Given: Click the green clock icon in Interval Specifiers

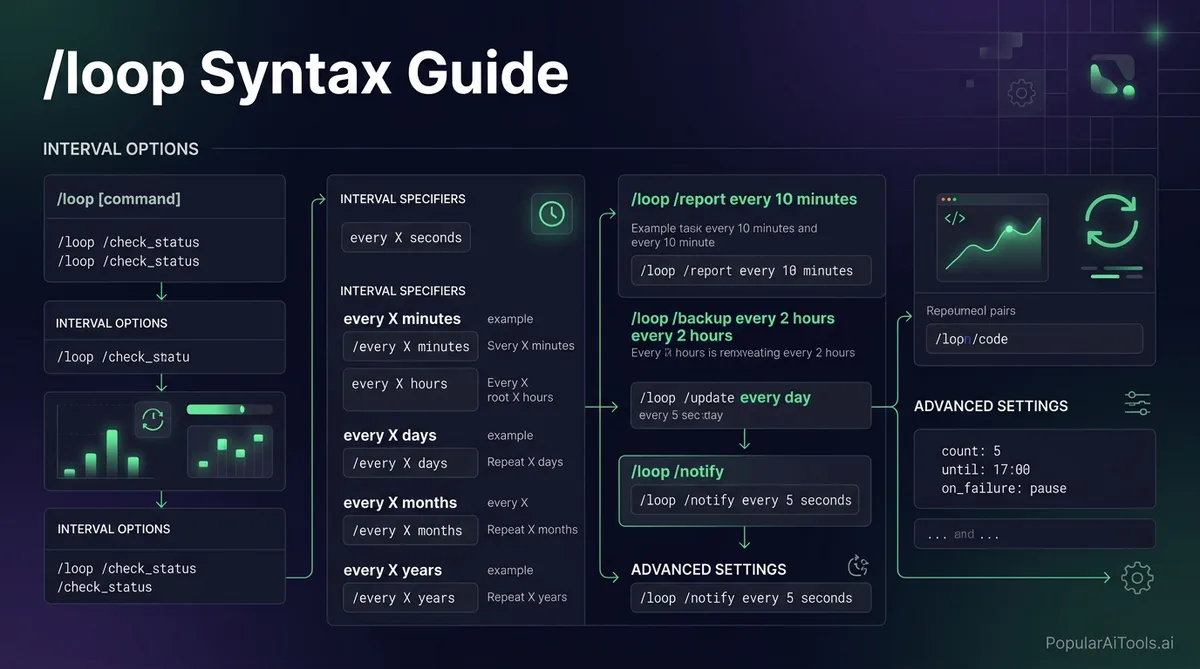Looking at the screenshot, I should pyautogui.click(x=551, y=213).
